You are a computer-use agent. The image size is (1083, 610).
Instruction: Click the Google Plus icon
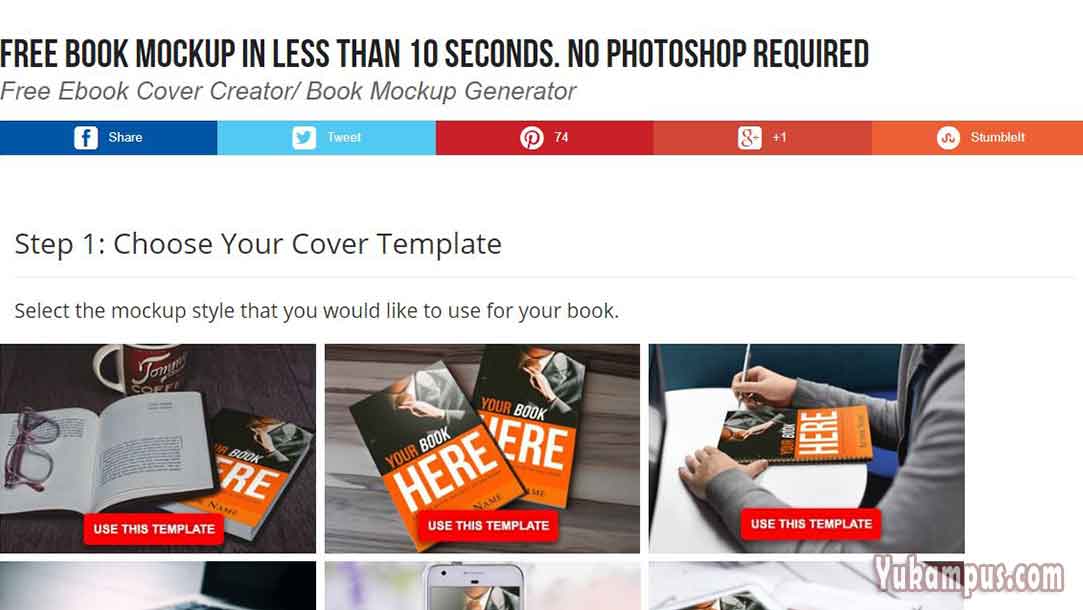click(749, 137)
